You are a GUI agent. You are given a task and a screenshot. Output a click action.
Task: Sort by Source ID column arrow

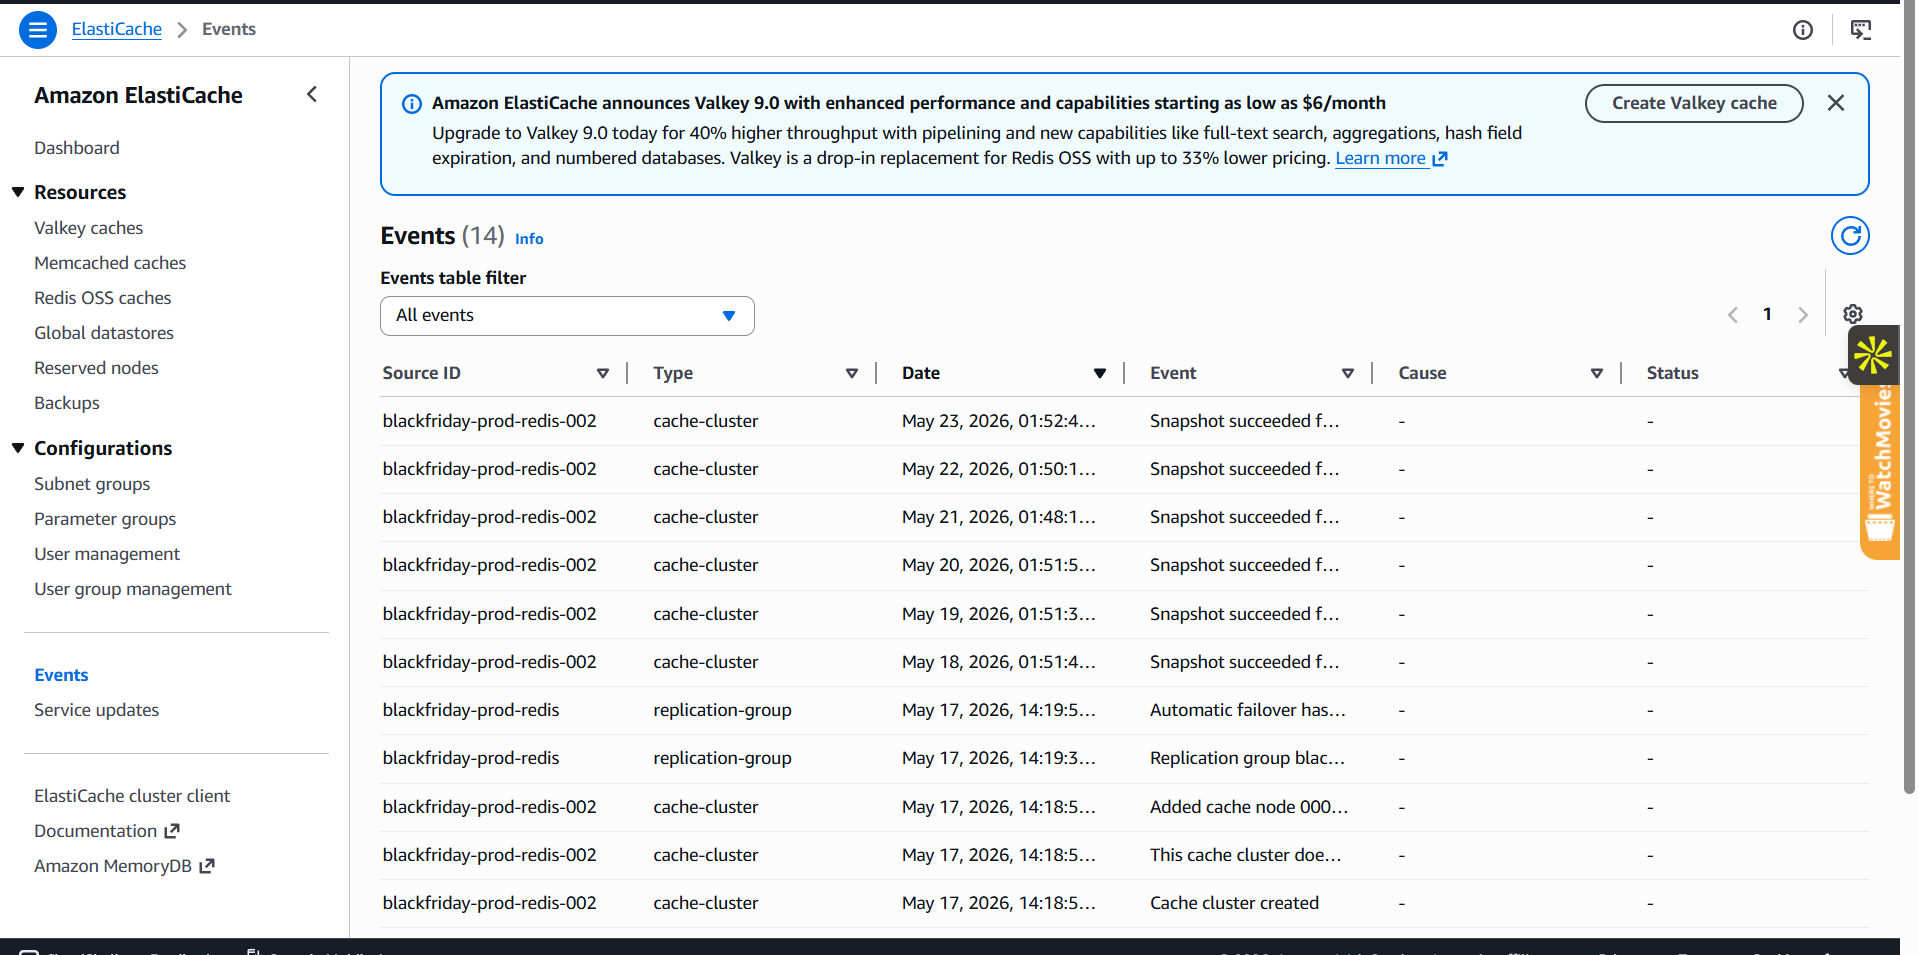(x=603, y=373)
